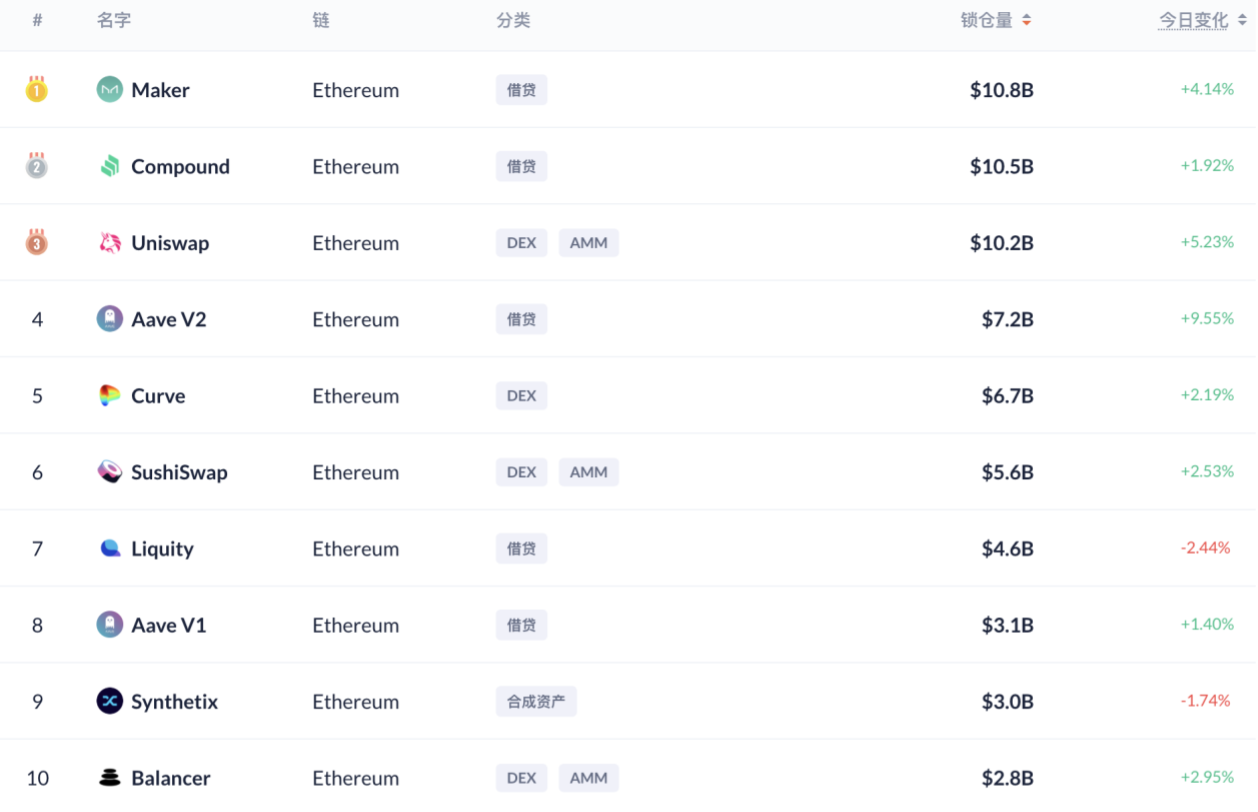
Task: Click the Compound green logo icon
Action: click(x=109, y=166)
